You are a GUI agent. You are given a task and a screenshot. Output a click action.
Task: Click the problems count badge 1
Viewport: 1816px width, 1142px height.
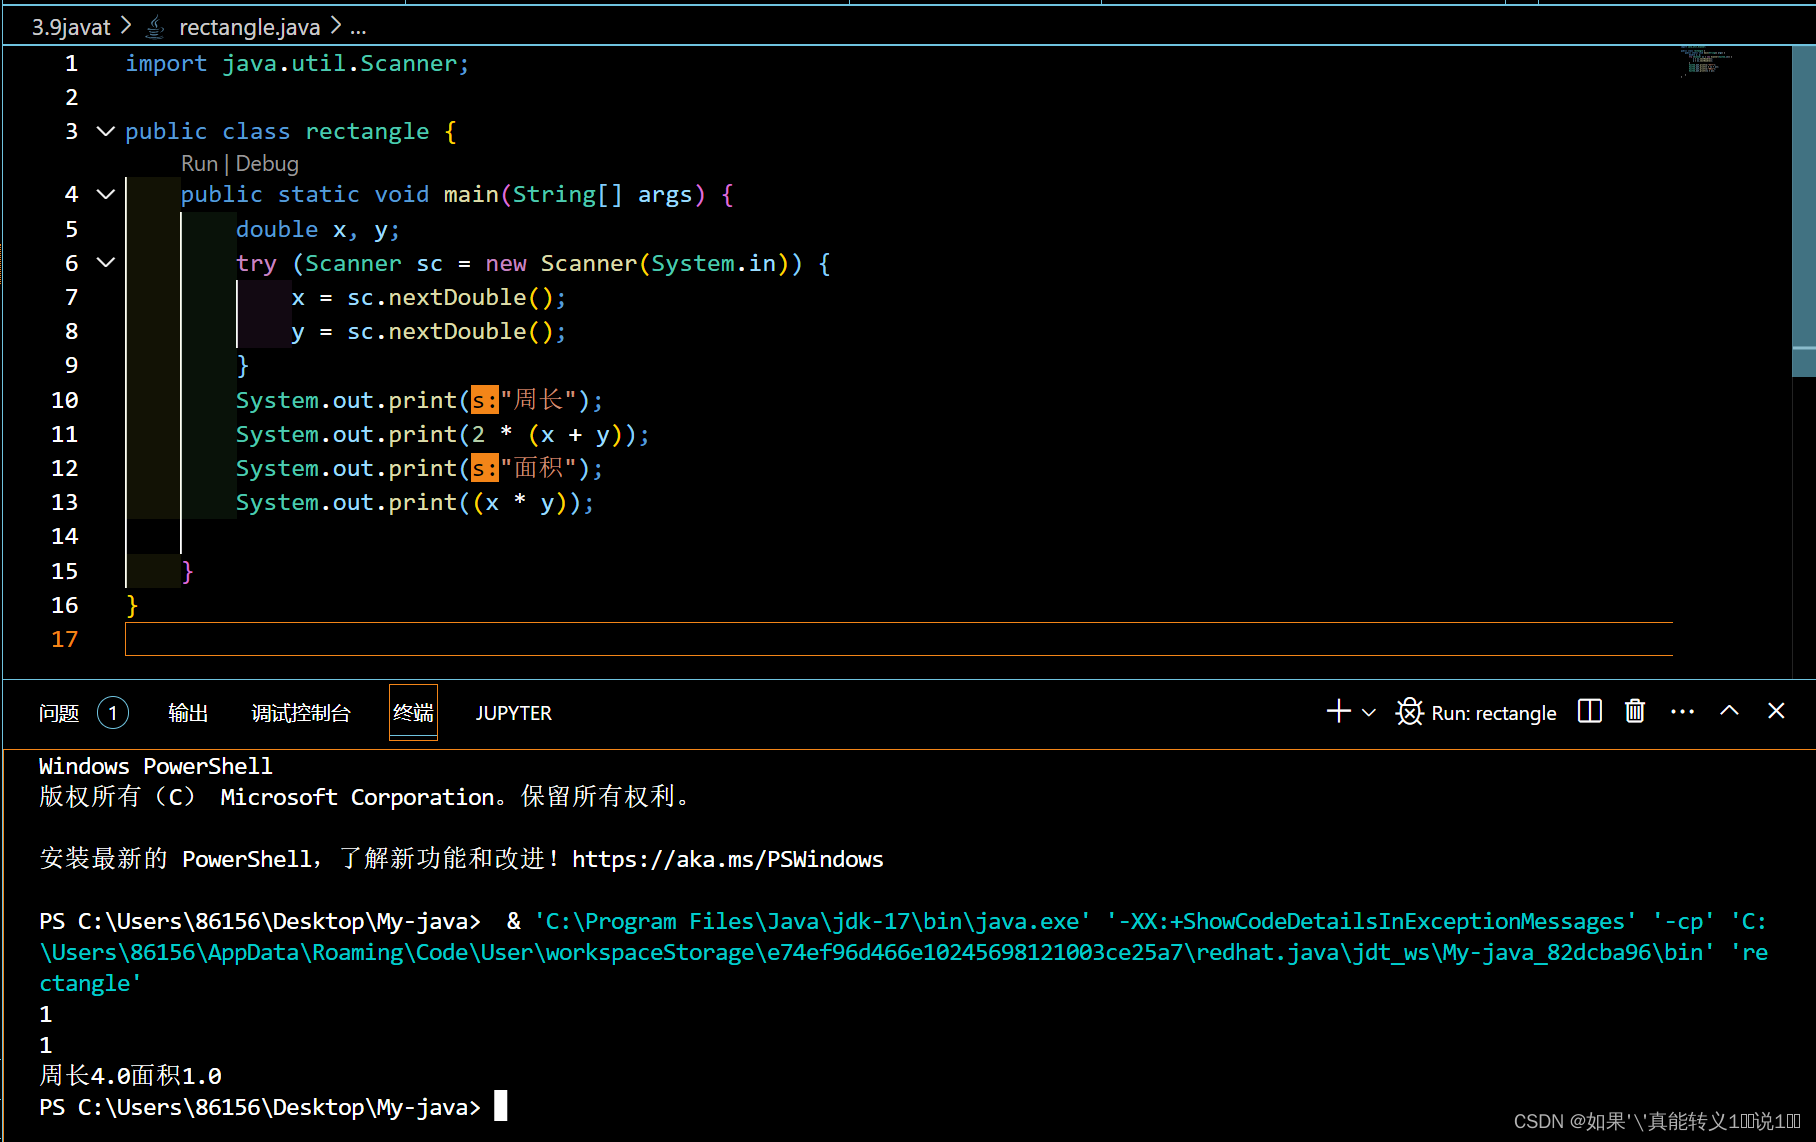click(113, 713)
